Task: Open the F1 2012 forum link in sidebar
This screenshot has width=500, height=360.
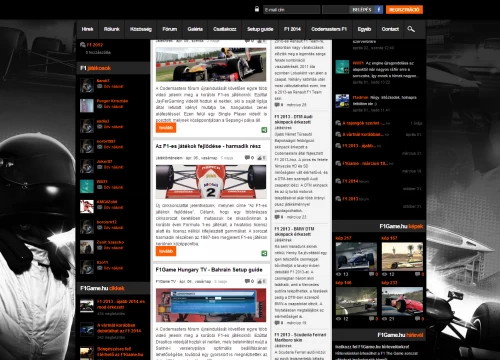Action: [95, 45]
